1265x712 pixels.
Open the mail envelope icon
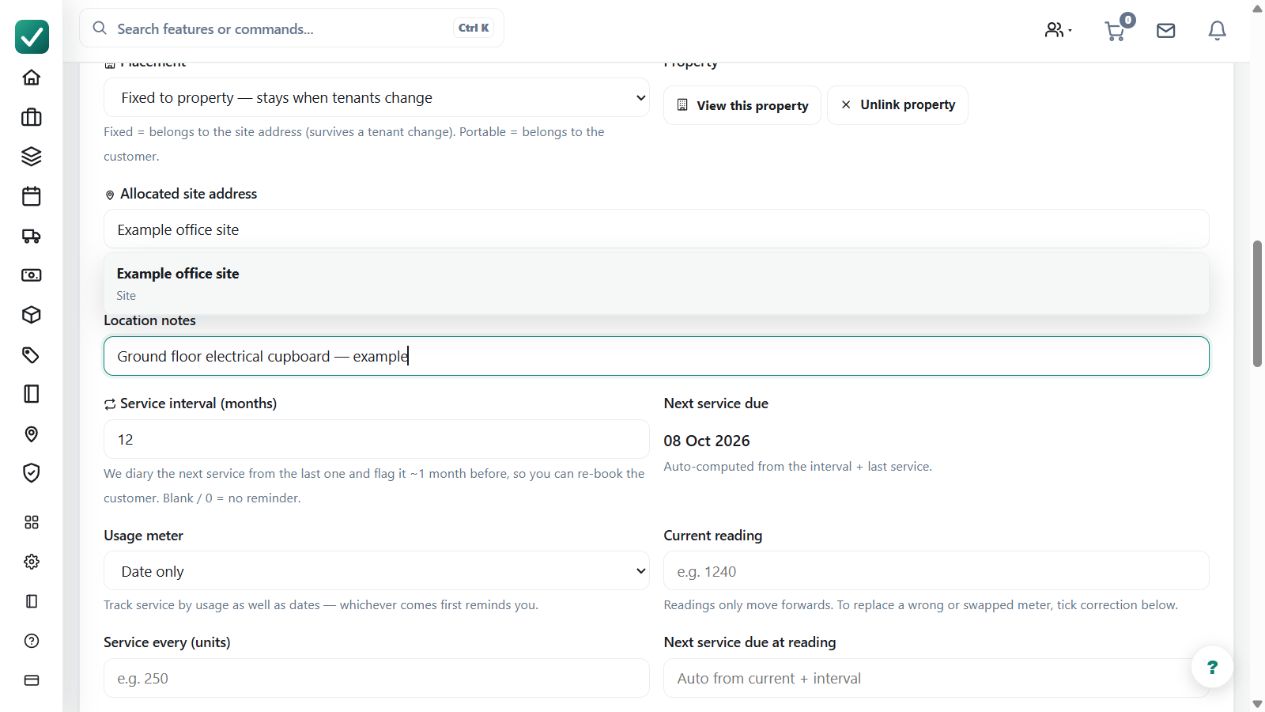pyautogui.click(x=1166, y=30)
